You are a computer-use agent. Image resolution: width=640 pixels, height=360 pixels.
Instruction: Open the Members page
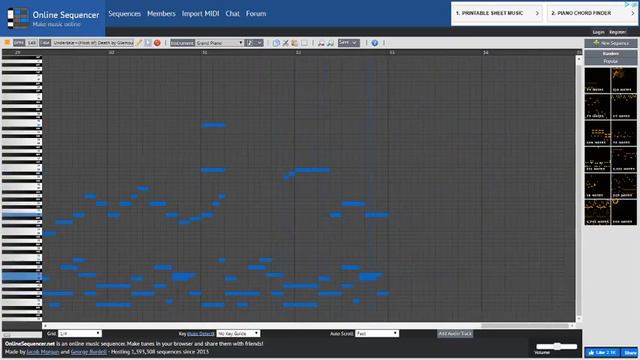161,13
